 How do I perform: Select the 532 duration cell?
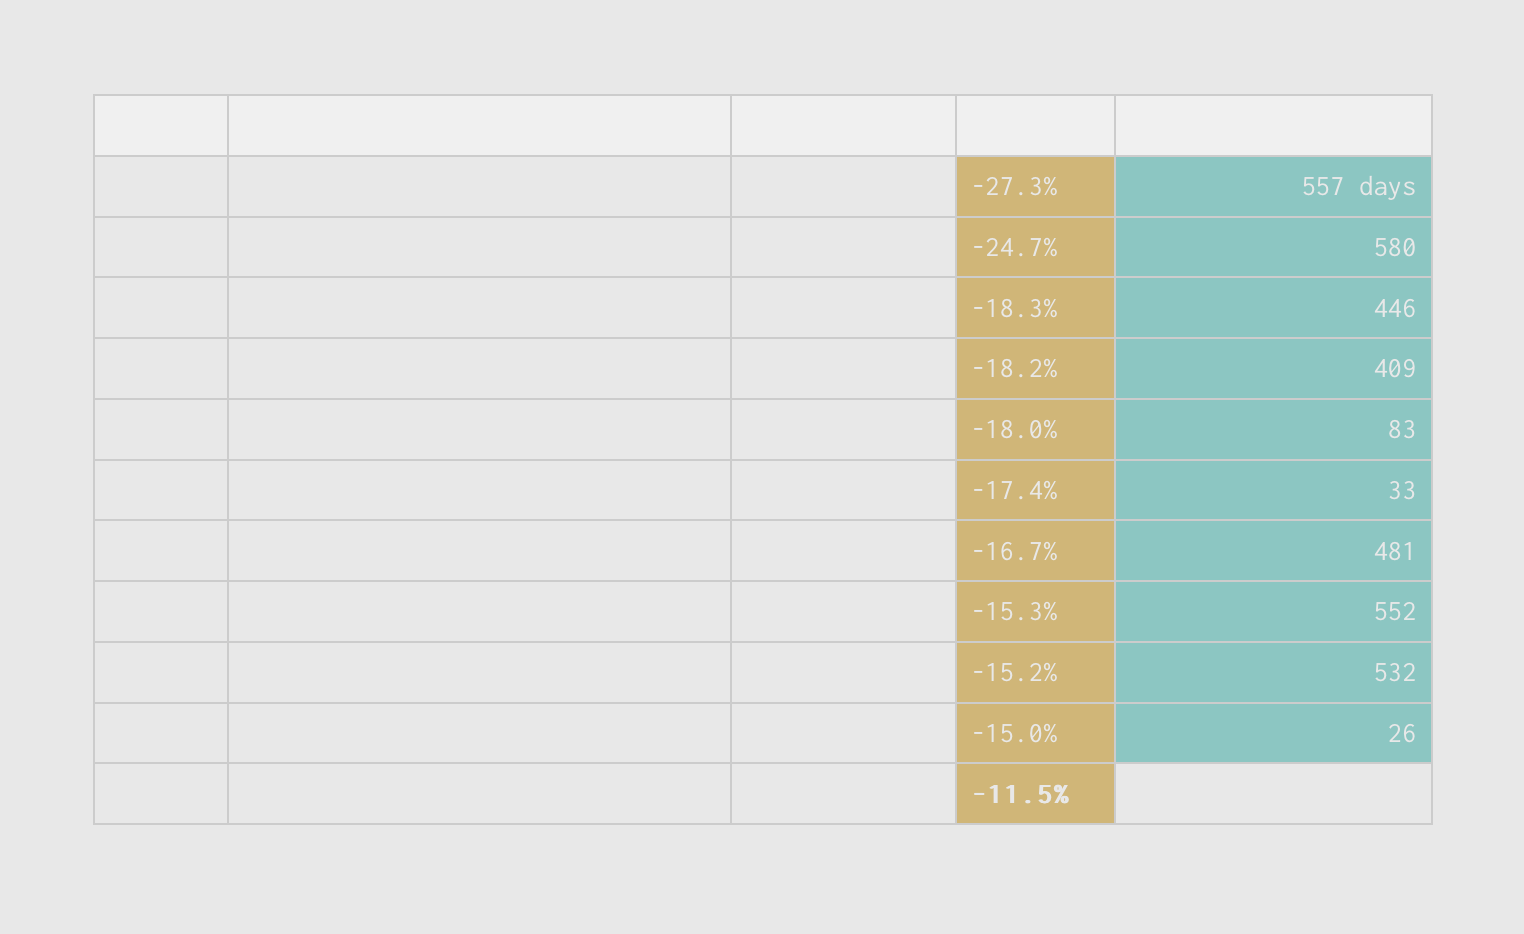1273,673
